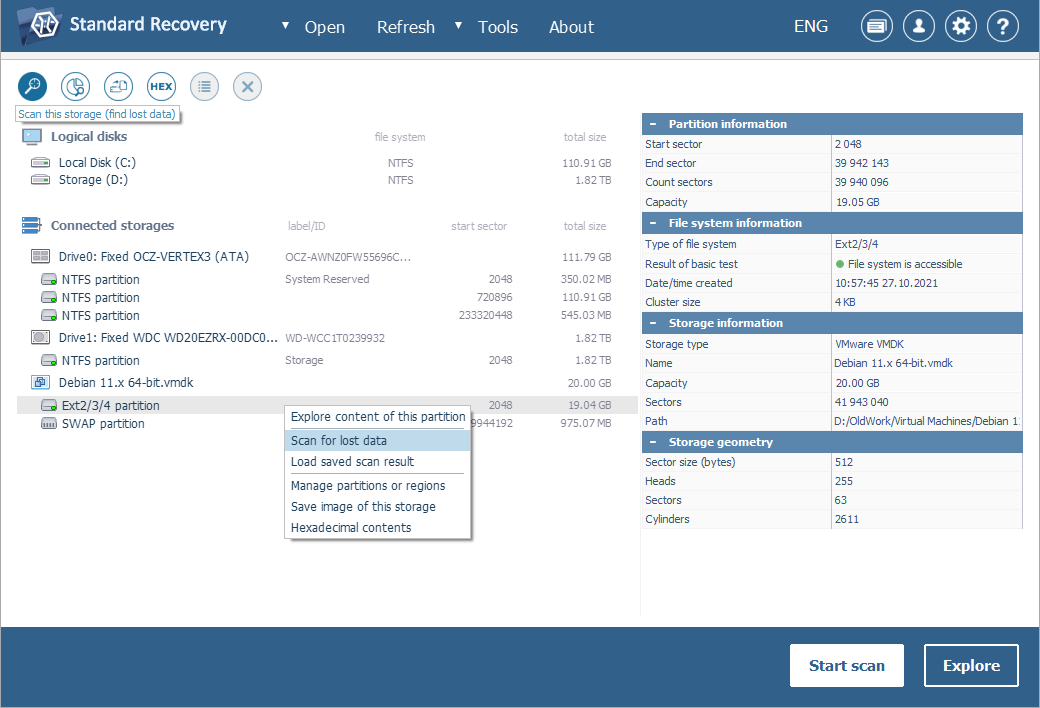Collapse the File system information section
Image resolution: width=1040 pixels, height=708 pixels.
pyautogui.click(x=653, y=223)
